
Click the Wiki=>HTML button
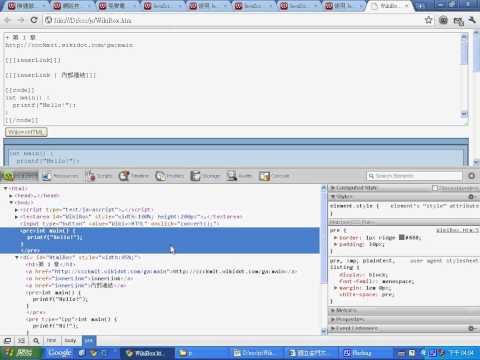pyautogui.click(x=26, y=132)
